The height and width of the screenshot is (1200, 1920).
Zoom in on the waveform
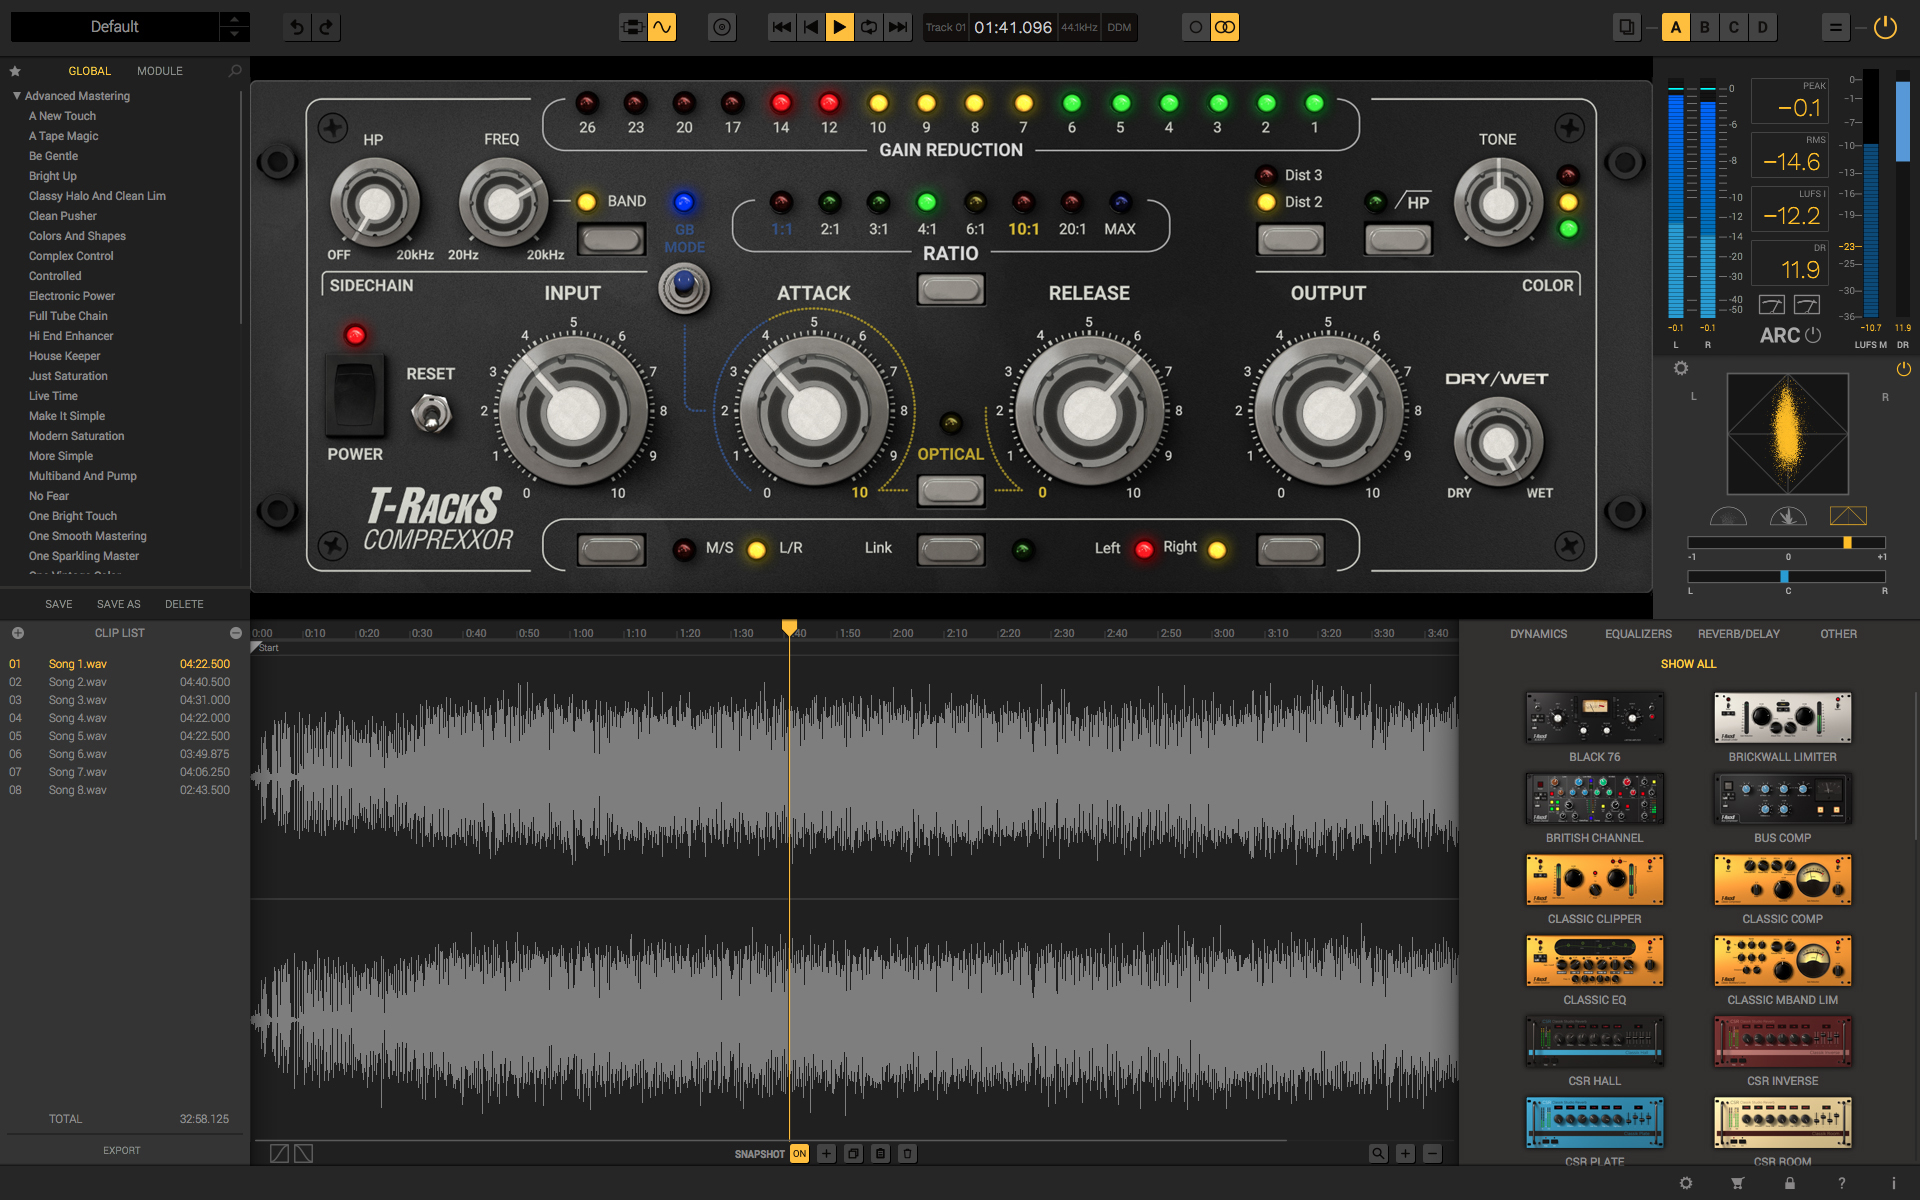pyautogui.click(x=1405, y=1153)
